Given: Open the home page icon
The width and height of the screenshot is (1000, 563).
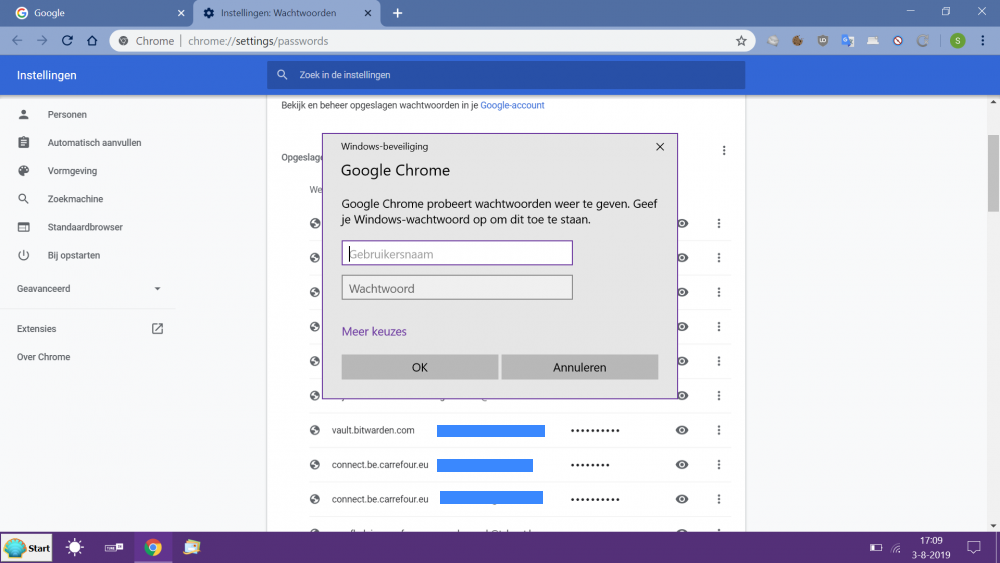Looking at the screenshot, I should click(x=92, y=41).
